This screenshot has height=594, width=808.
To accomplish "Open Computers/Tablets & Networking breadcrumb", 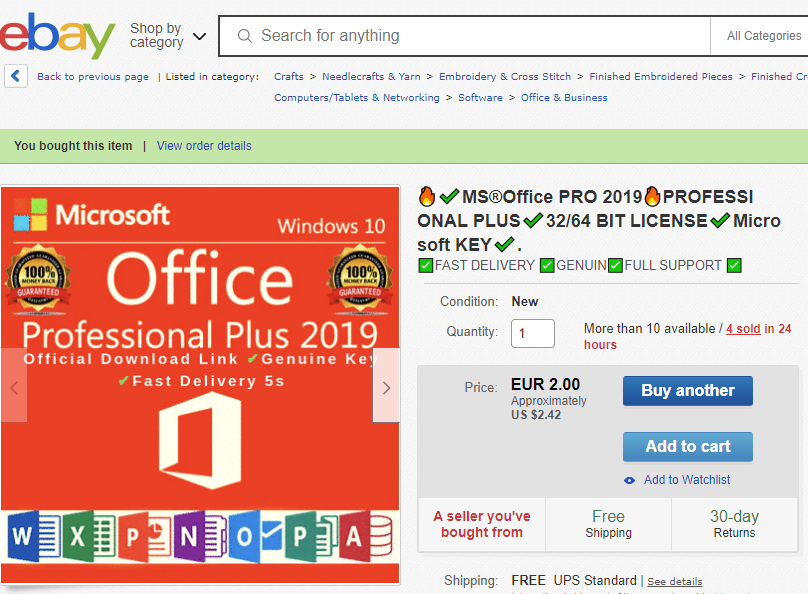I will pyautogui.click(x=357, y=98).
